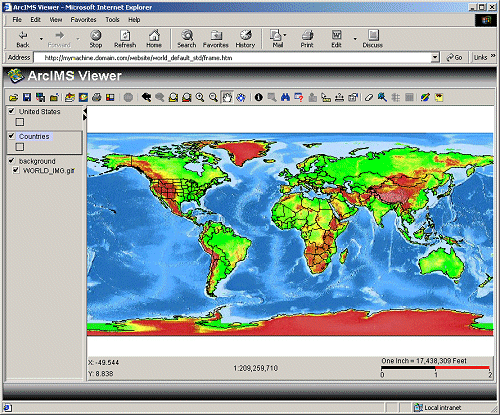Open the Tools menu
500x415 pixels.
(112, 20)
